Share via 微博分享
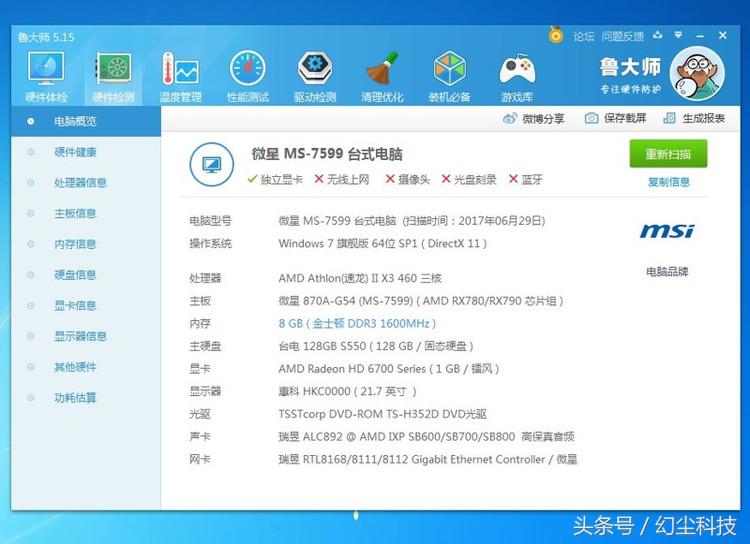Viewport: 750px width, 544px height. coord(534,119)
